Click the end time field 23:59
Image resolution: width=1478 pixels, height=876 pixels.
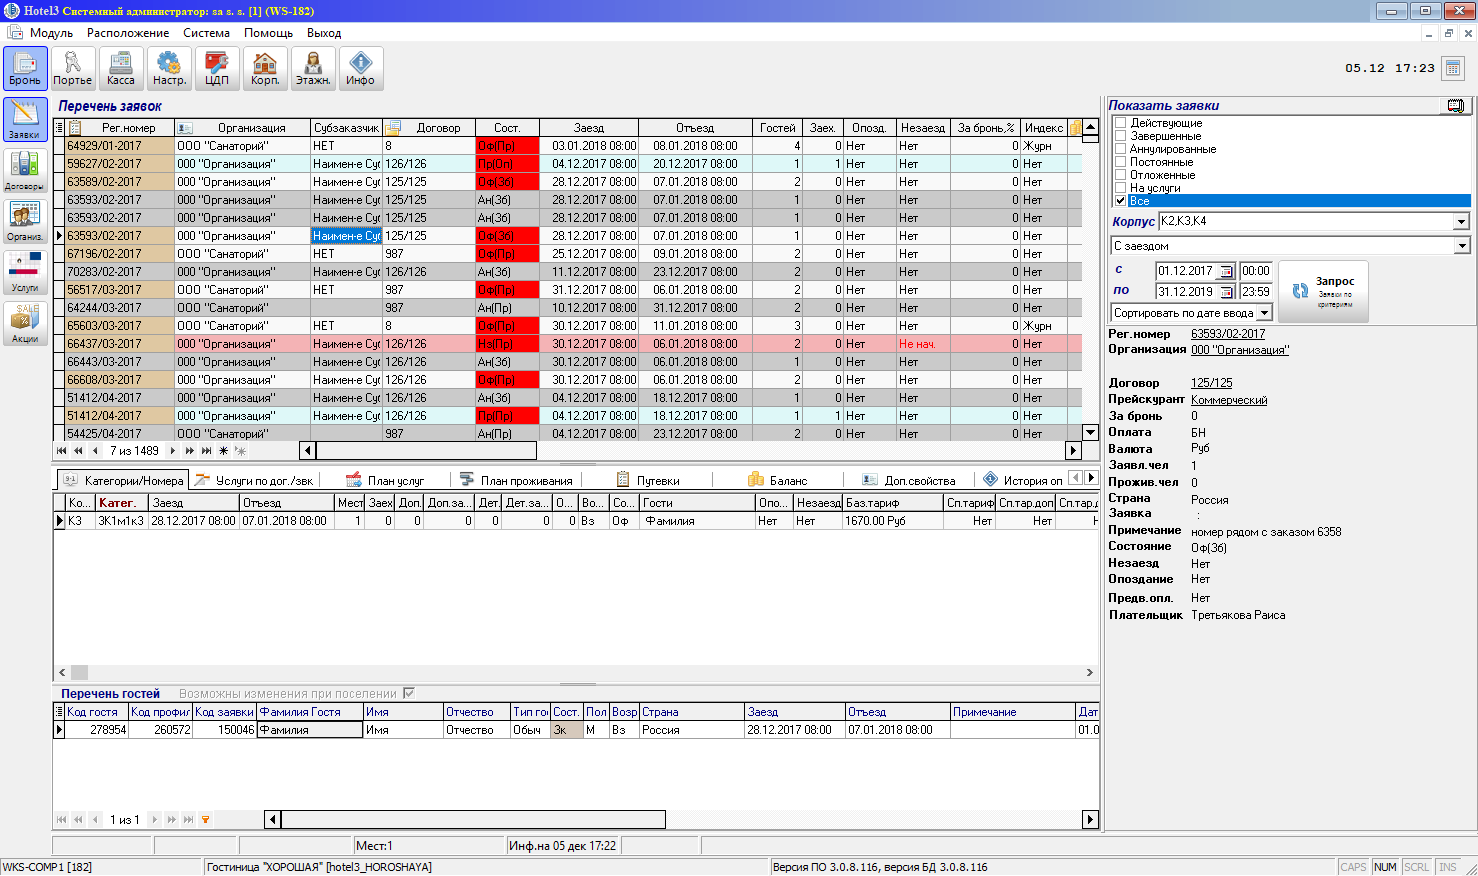coord(1255,292)
